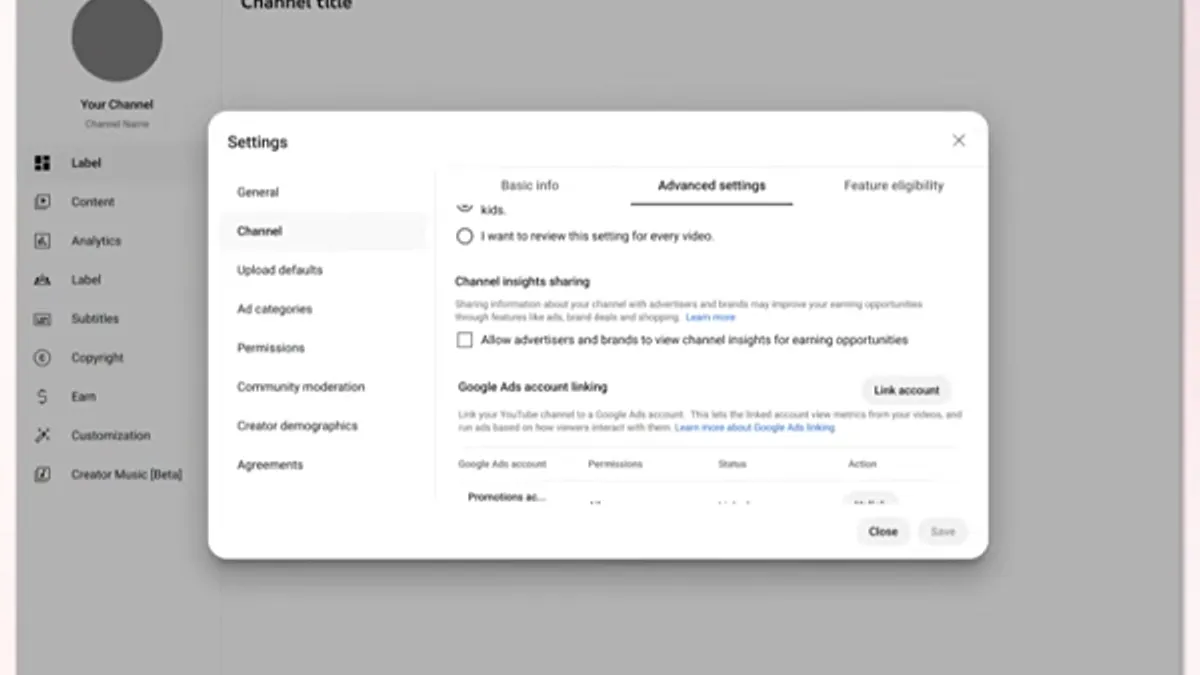Click the Subtitles icon in sidebar
This screenshot has height=675, width=1200.
coord(42,319)
